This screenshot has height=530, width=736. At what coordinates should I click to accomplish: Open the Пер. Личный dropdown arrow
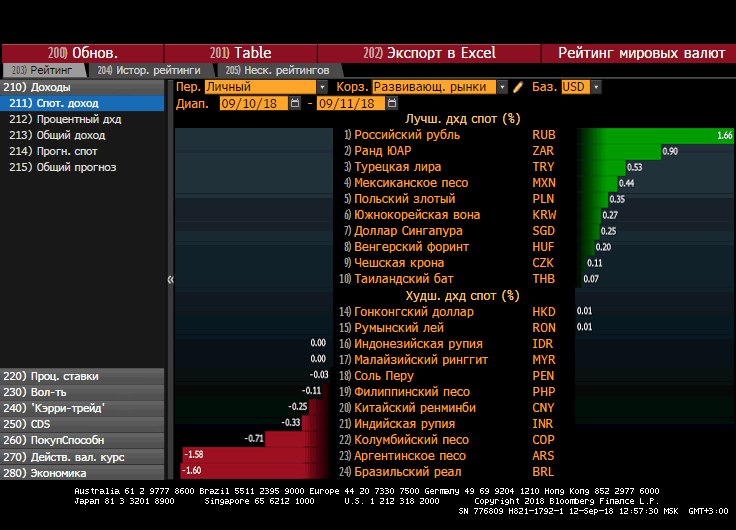322,87
